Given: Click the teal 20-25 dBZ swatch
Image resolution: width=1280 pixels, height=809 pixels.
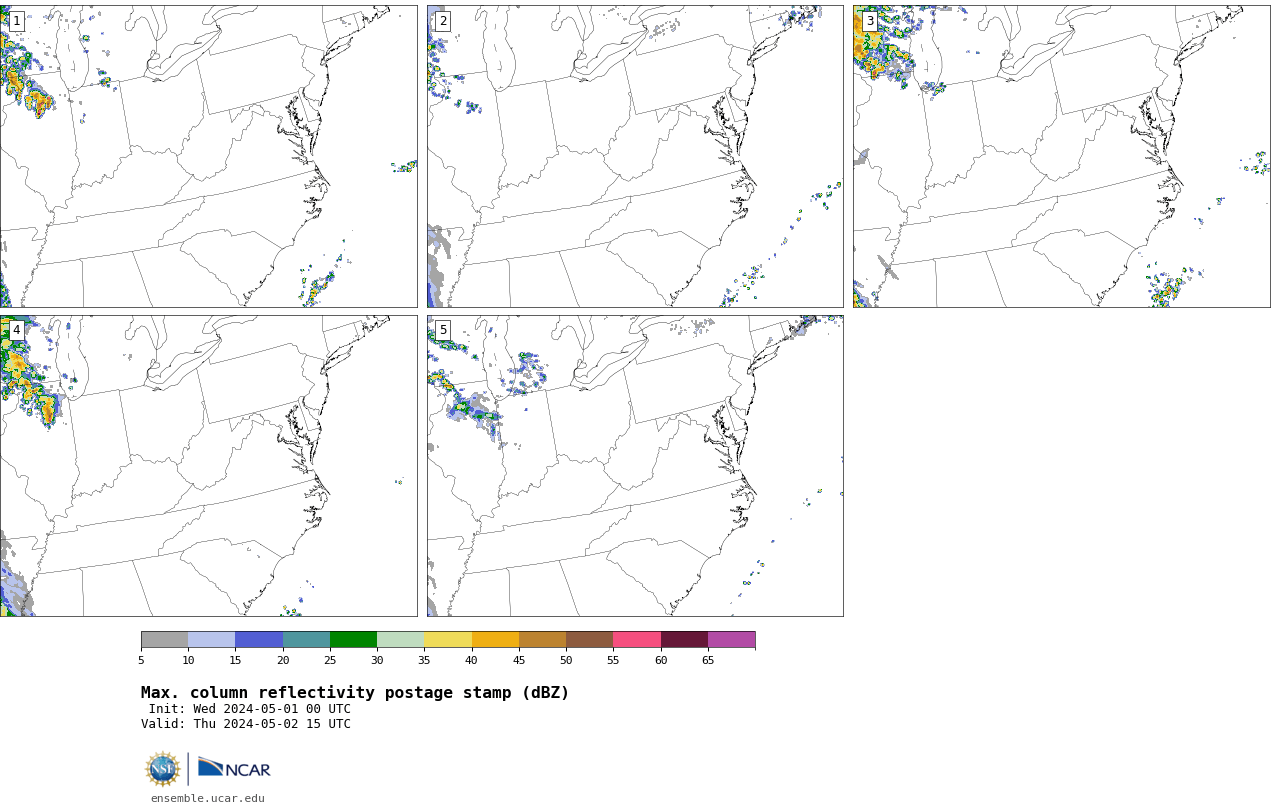Looking at the screenshot, I should click(x=306, y=640).
